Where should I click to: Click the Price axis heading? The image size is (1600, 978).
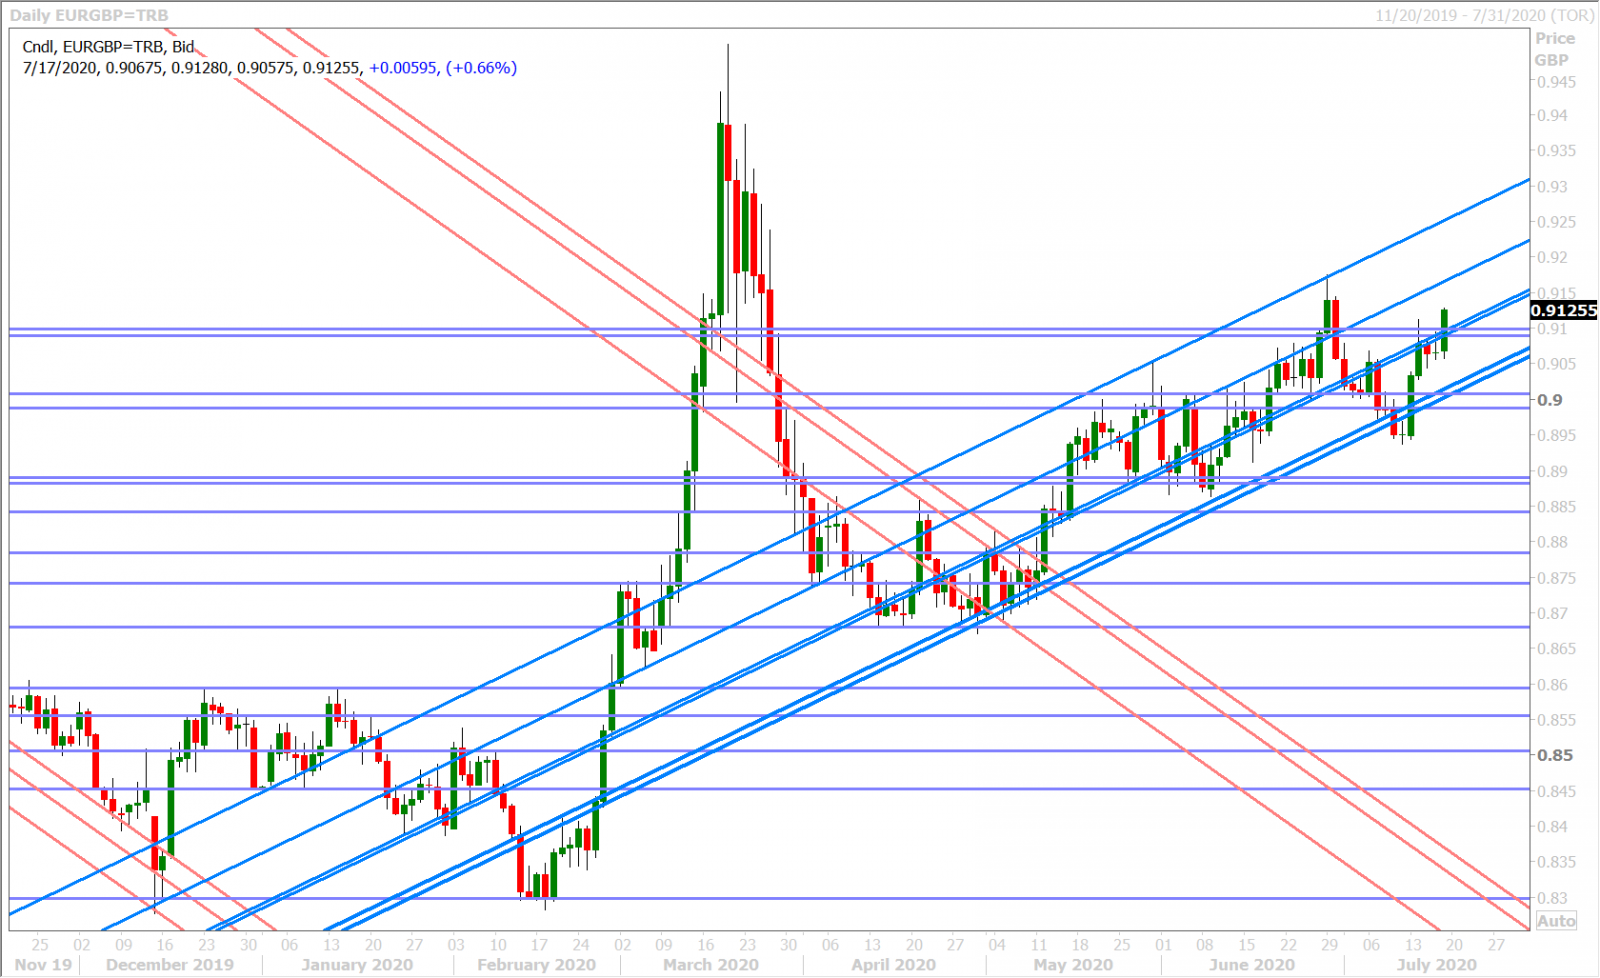tap(1555, 38)
